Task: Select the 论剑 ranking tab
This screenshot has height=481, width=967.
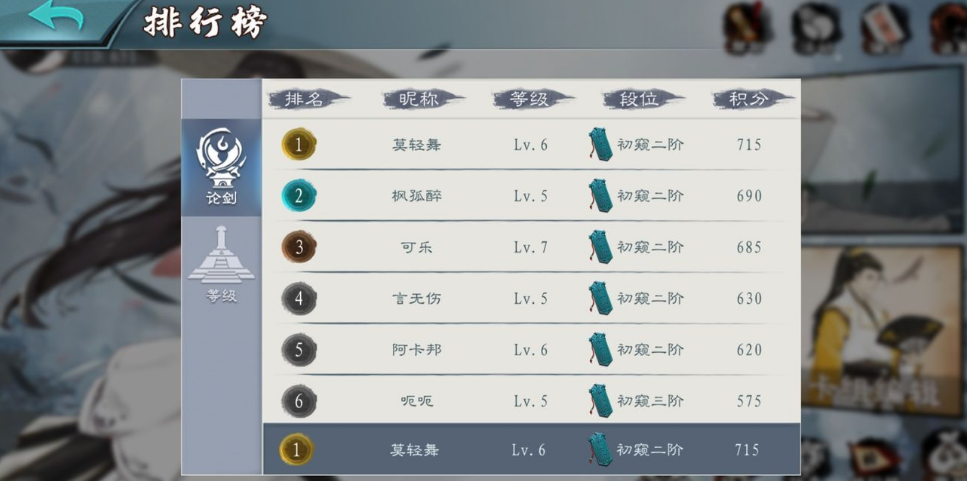Action: pos(221,167)
